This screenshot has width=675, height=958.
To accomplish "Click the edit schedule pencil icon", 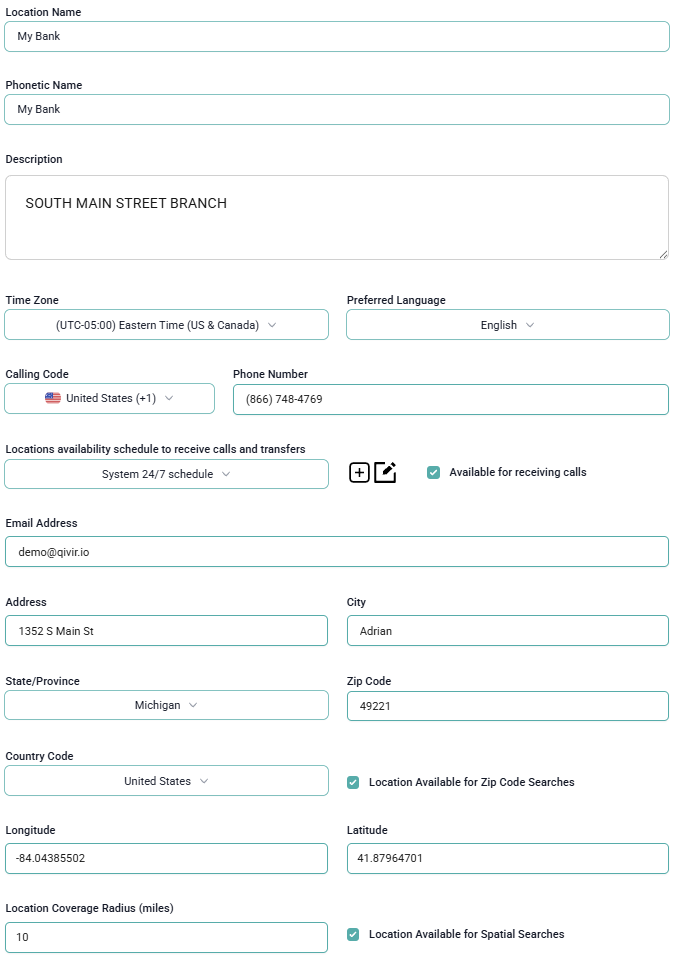I will coord(385,473).
